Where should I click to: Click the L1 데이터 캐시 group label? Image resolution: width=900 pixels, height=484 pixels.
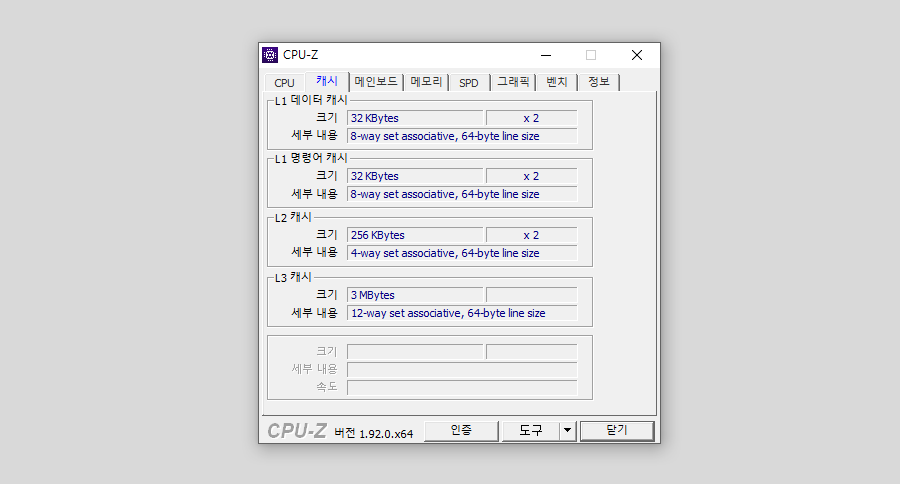(311, 100)
